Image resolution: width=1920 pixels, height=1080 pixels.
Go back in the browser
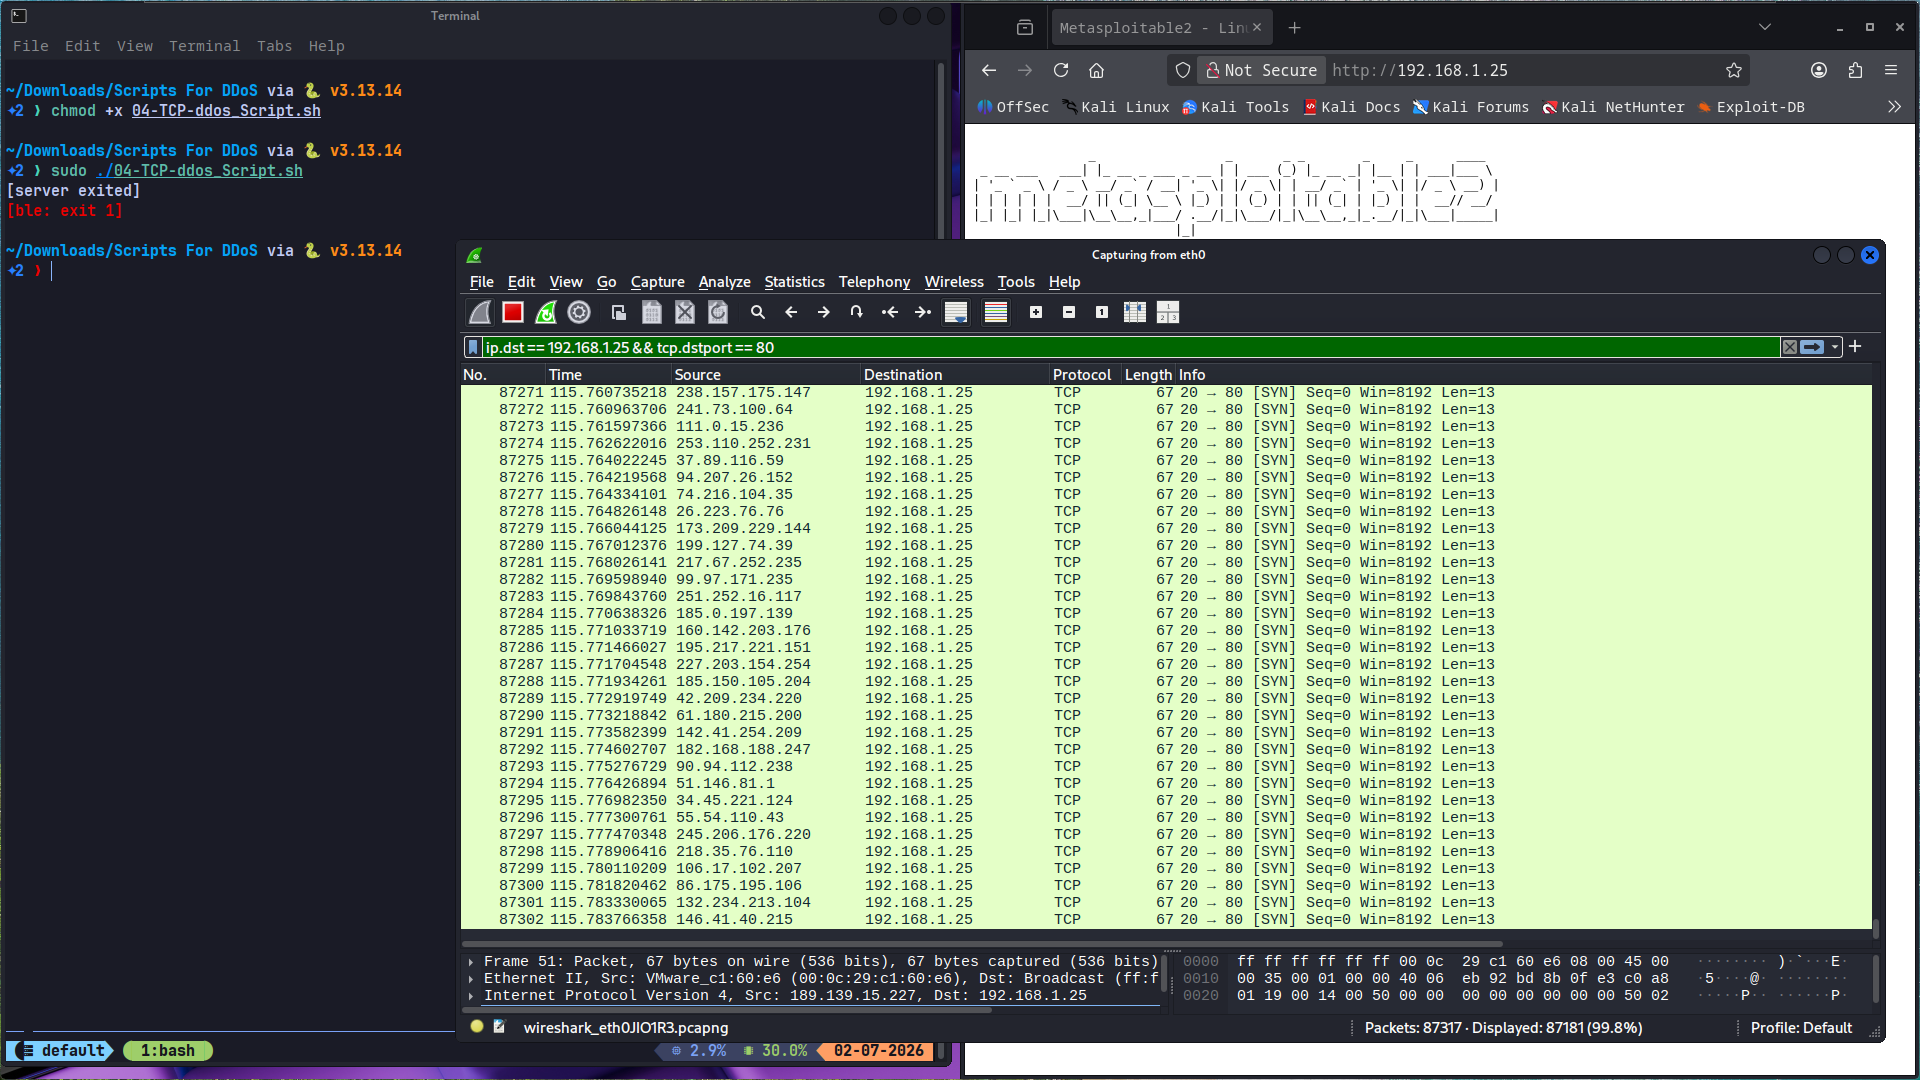(989, 70)
